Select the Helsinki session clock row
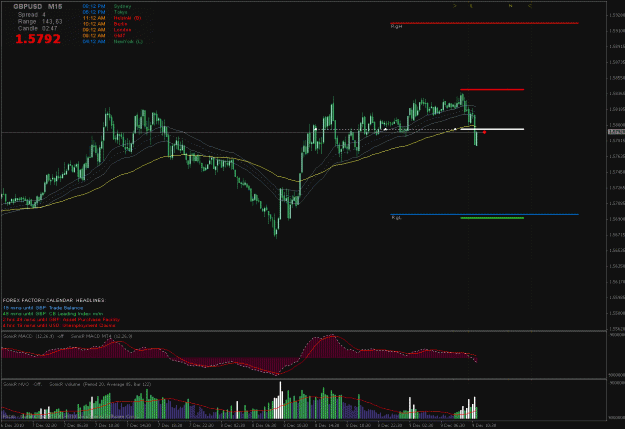The image size is (625, 429). [112, 18]
